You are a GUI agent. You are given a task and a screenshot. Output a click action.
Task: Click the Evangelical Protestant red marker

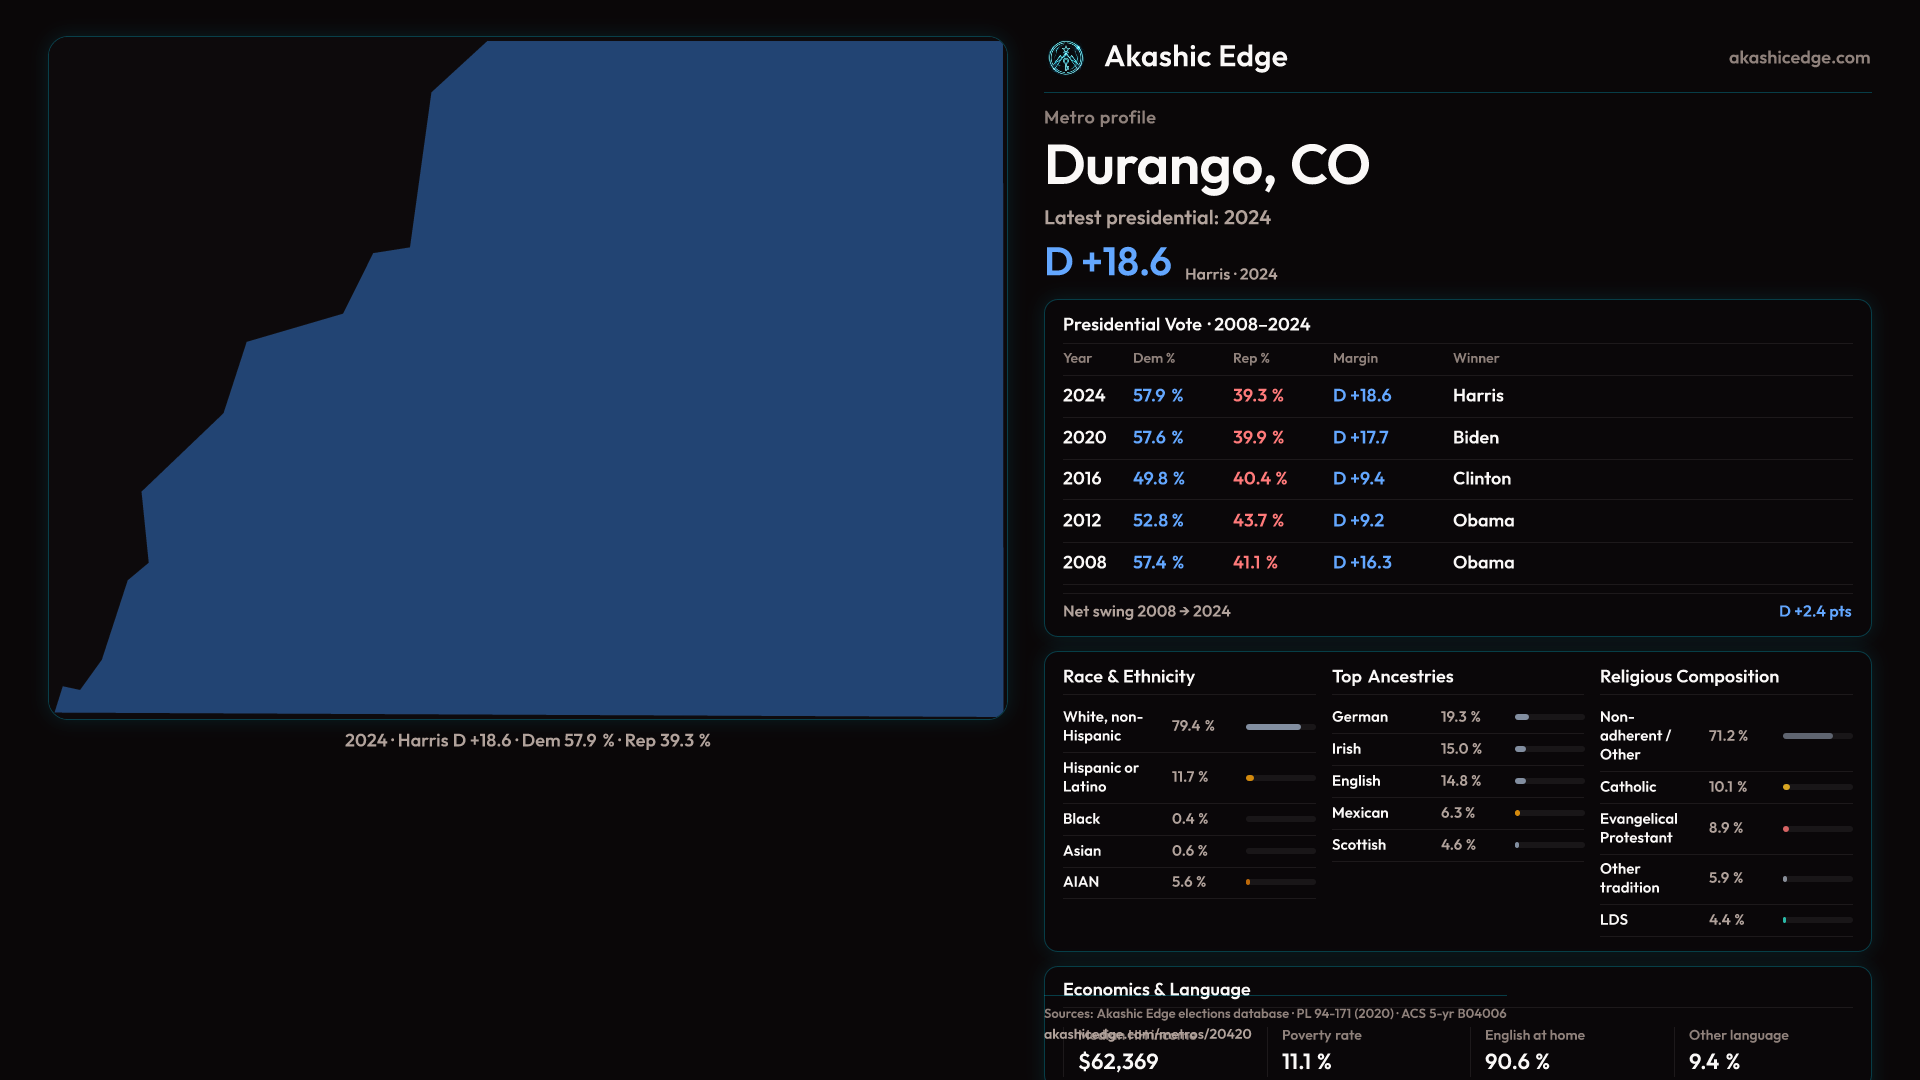pos(1786,829)
